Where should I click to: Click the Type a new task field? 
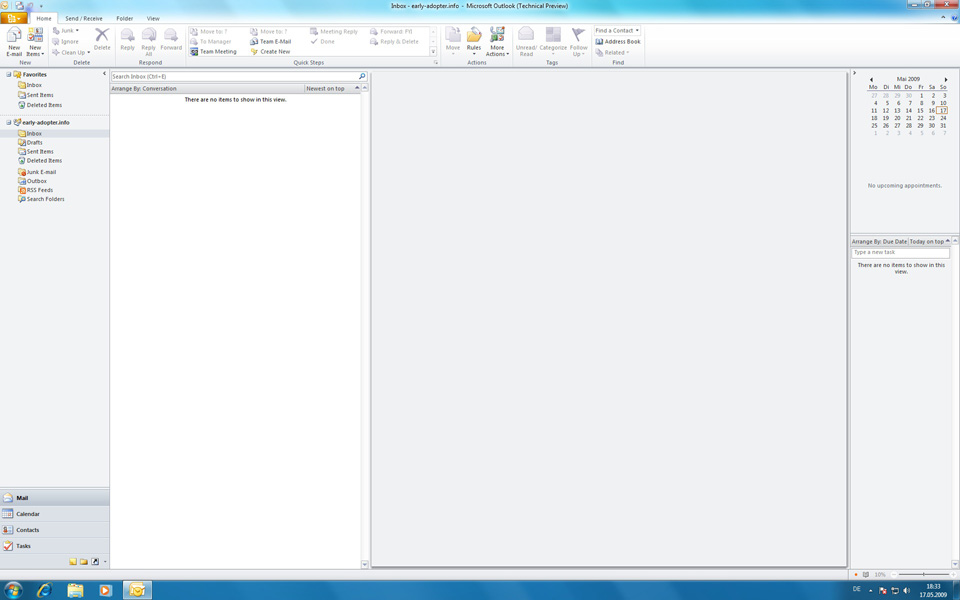tap(901, 253)
